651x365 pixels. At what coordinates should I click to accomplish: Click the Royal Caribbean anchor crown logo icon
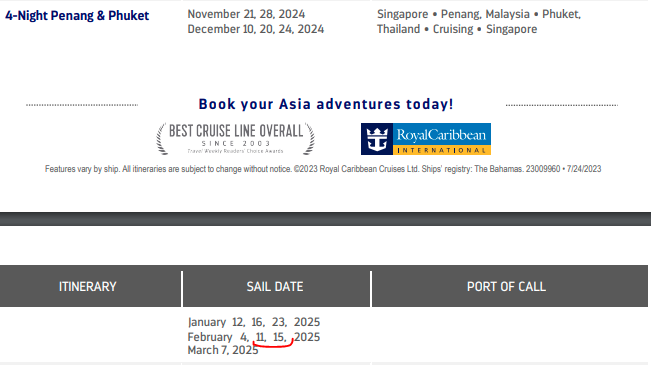[x=377, y=139]
